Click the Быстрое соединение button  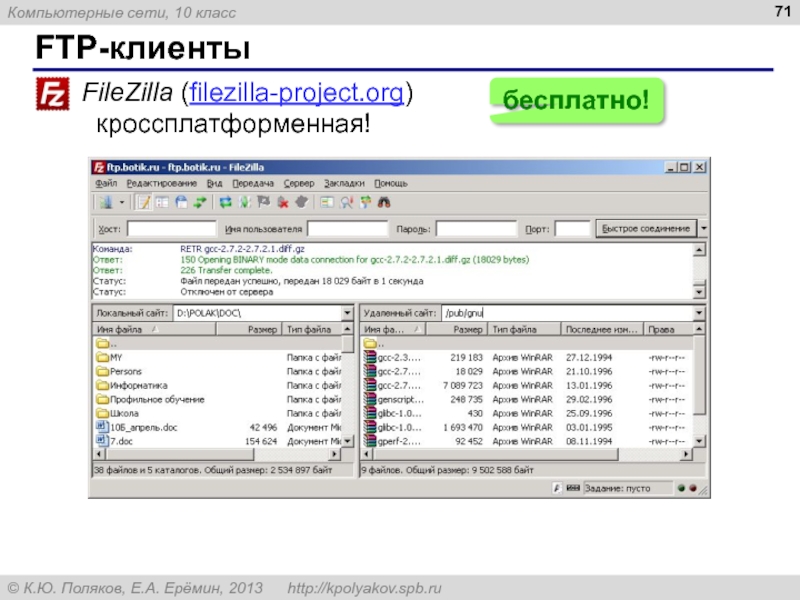point(646,229)
